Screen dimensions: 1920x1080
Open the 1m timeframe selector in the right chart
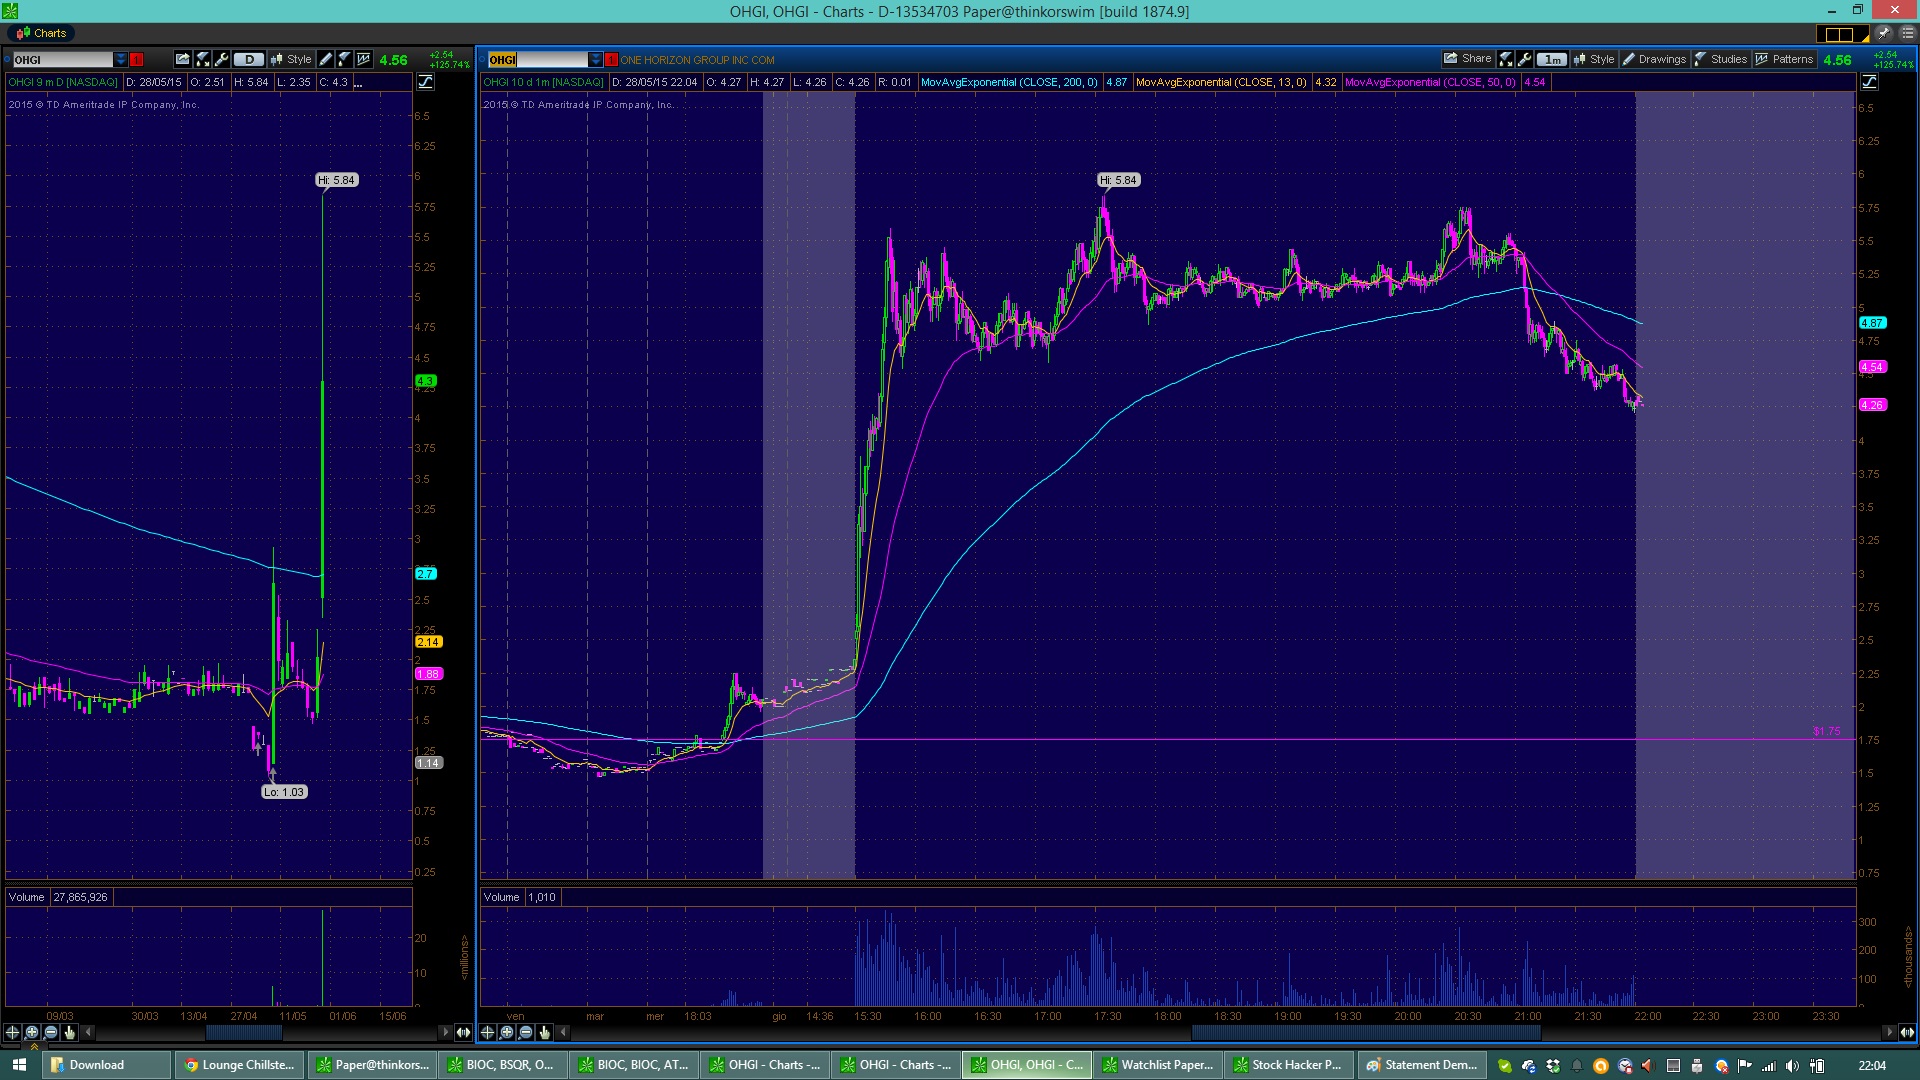pos(1552,59)
